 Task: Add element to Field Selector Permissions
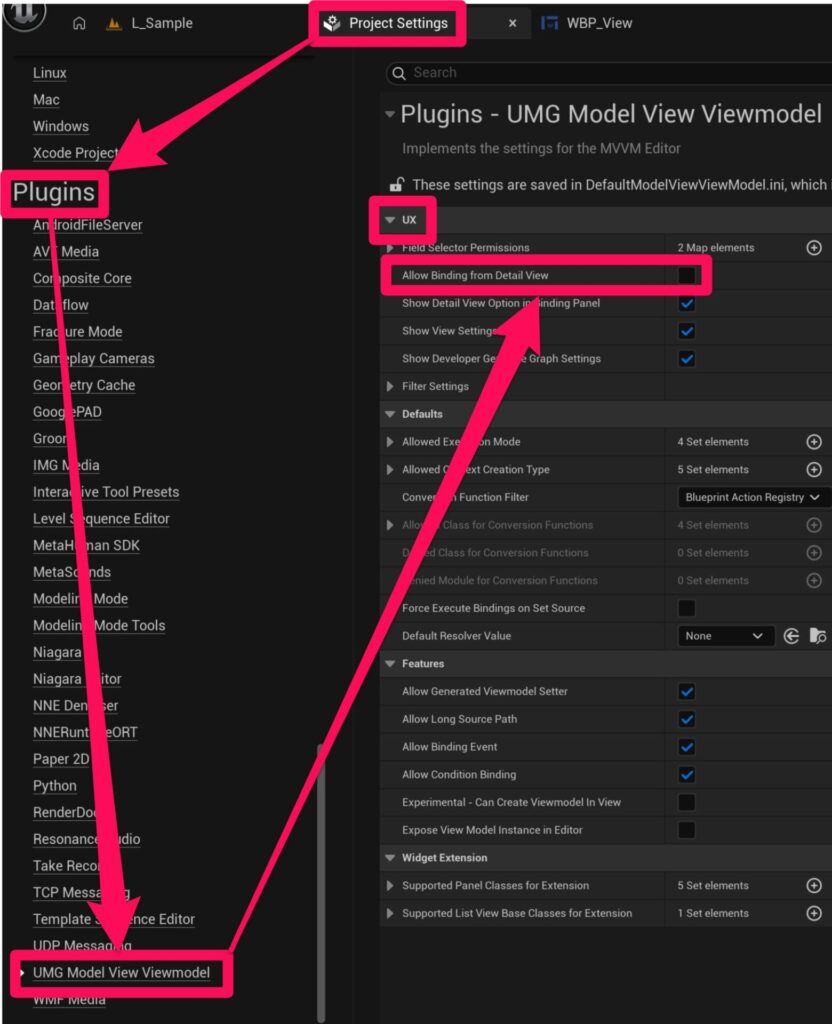tap(814, 248)
